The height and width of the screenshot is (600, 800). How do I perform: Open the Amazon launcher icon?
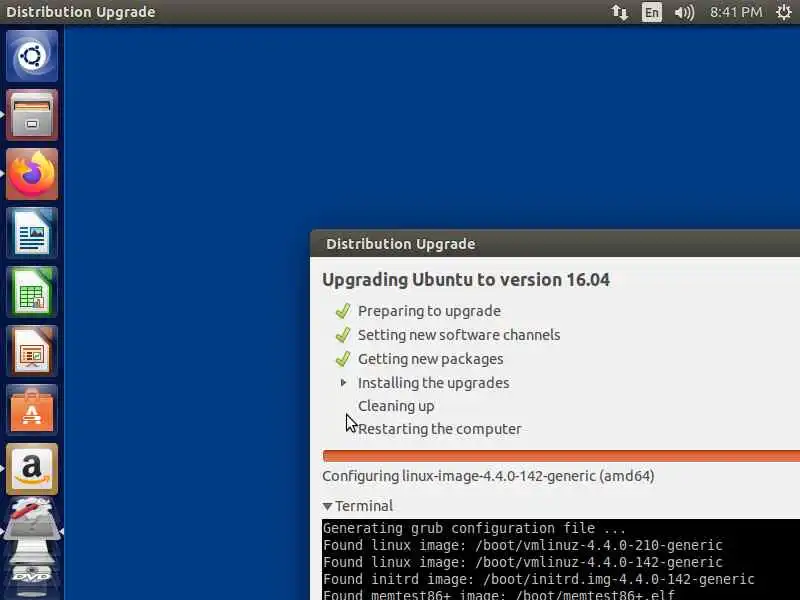[x=32, y=469]
